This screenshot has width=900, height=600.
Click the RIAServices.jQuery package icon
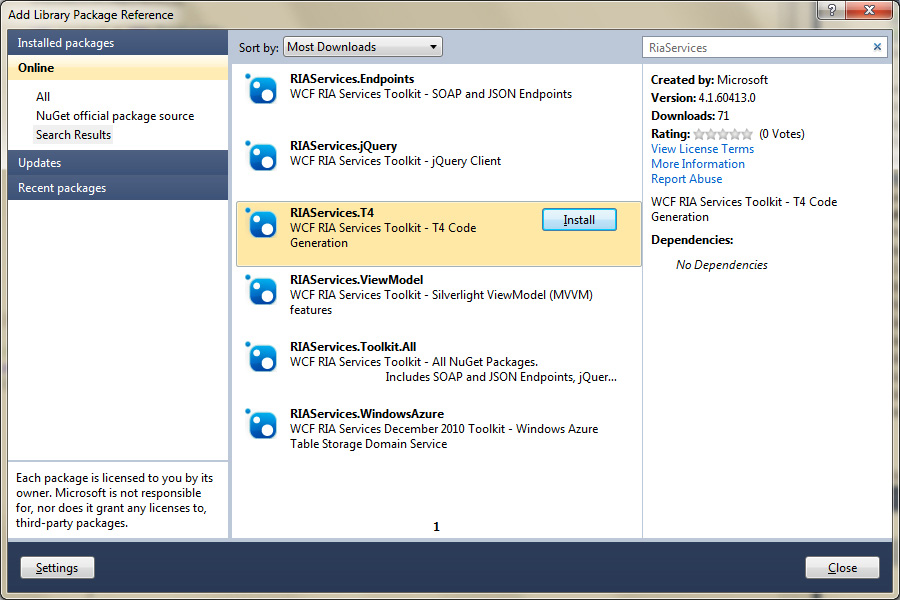261,156
